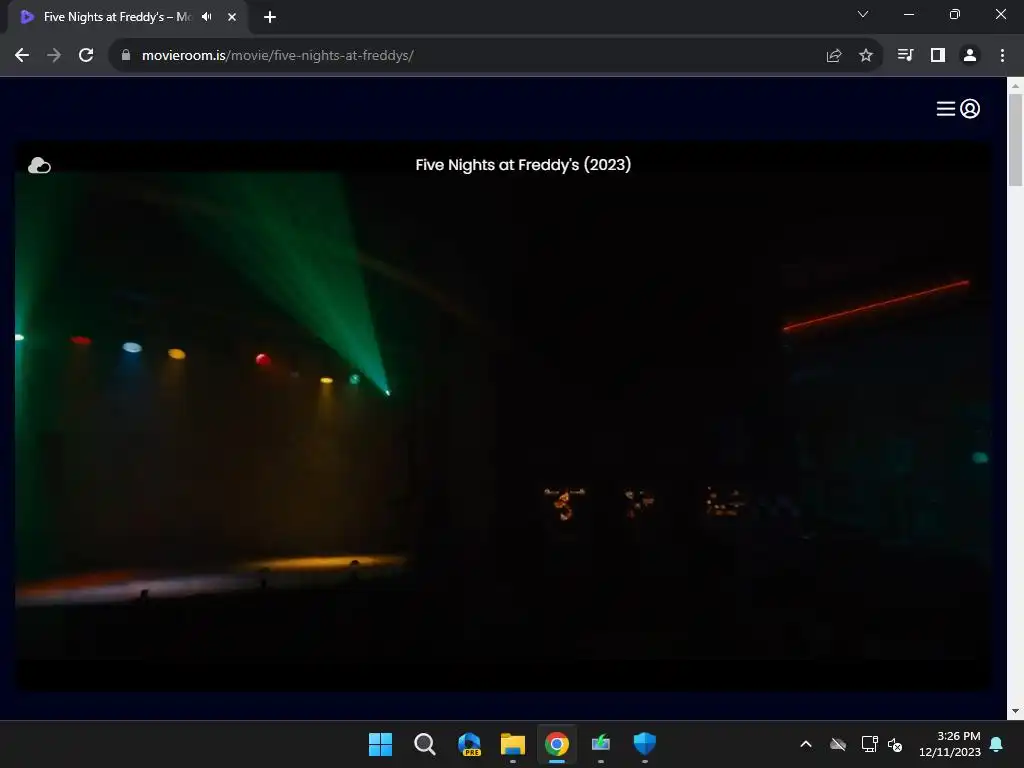Go back to the previous page
Screen dimensions: 1024x768
(22, 56)
